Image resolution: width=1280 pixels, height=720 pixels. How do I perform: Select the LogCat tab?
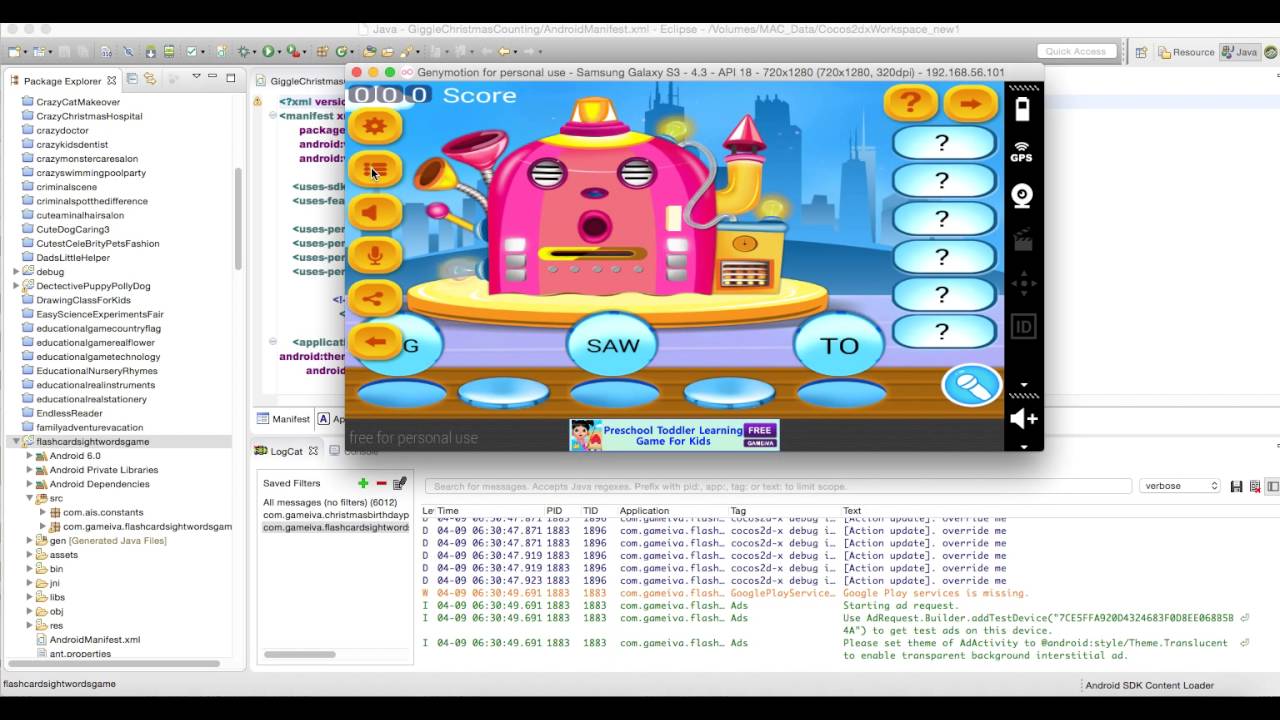coord(285,451)
